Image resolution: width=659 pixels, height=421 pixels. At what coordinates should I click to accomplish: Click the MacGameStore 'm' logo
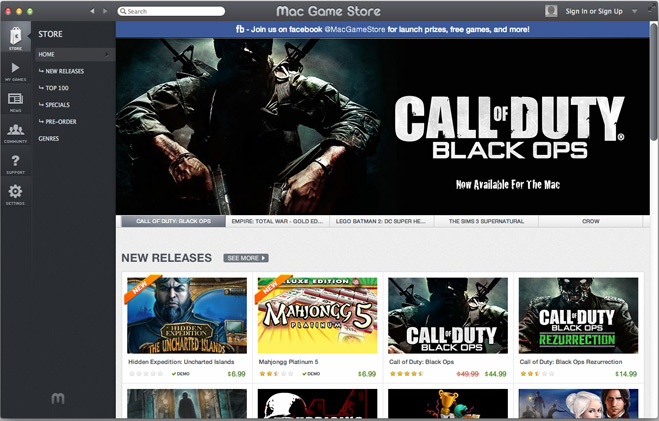coord(58,398)
